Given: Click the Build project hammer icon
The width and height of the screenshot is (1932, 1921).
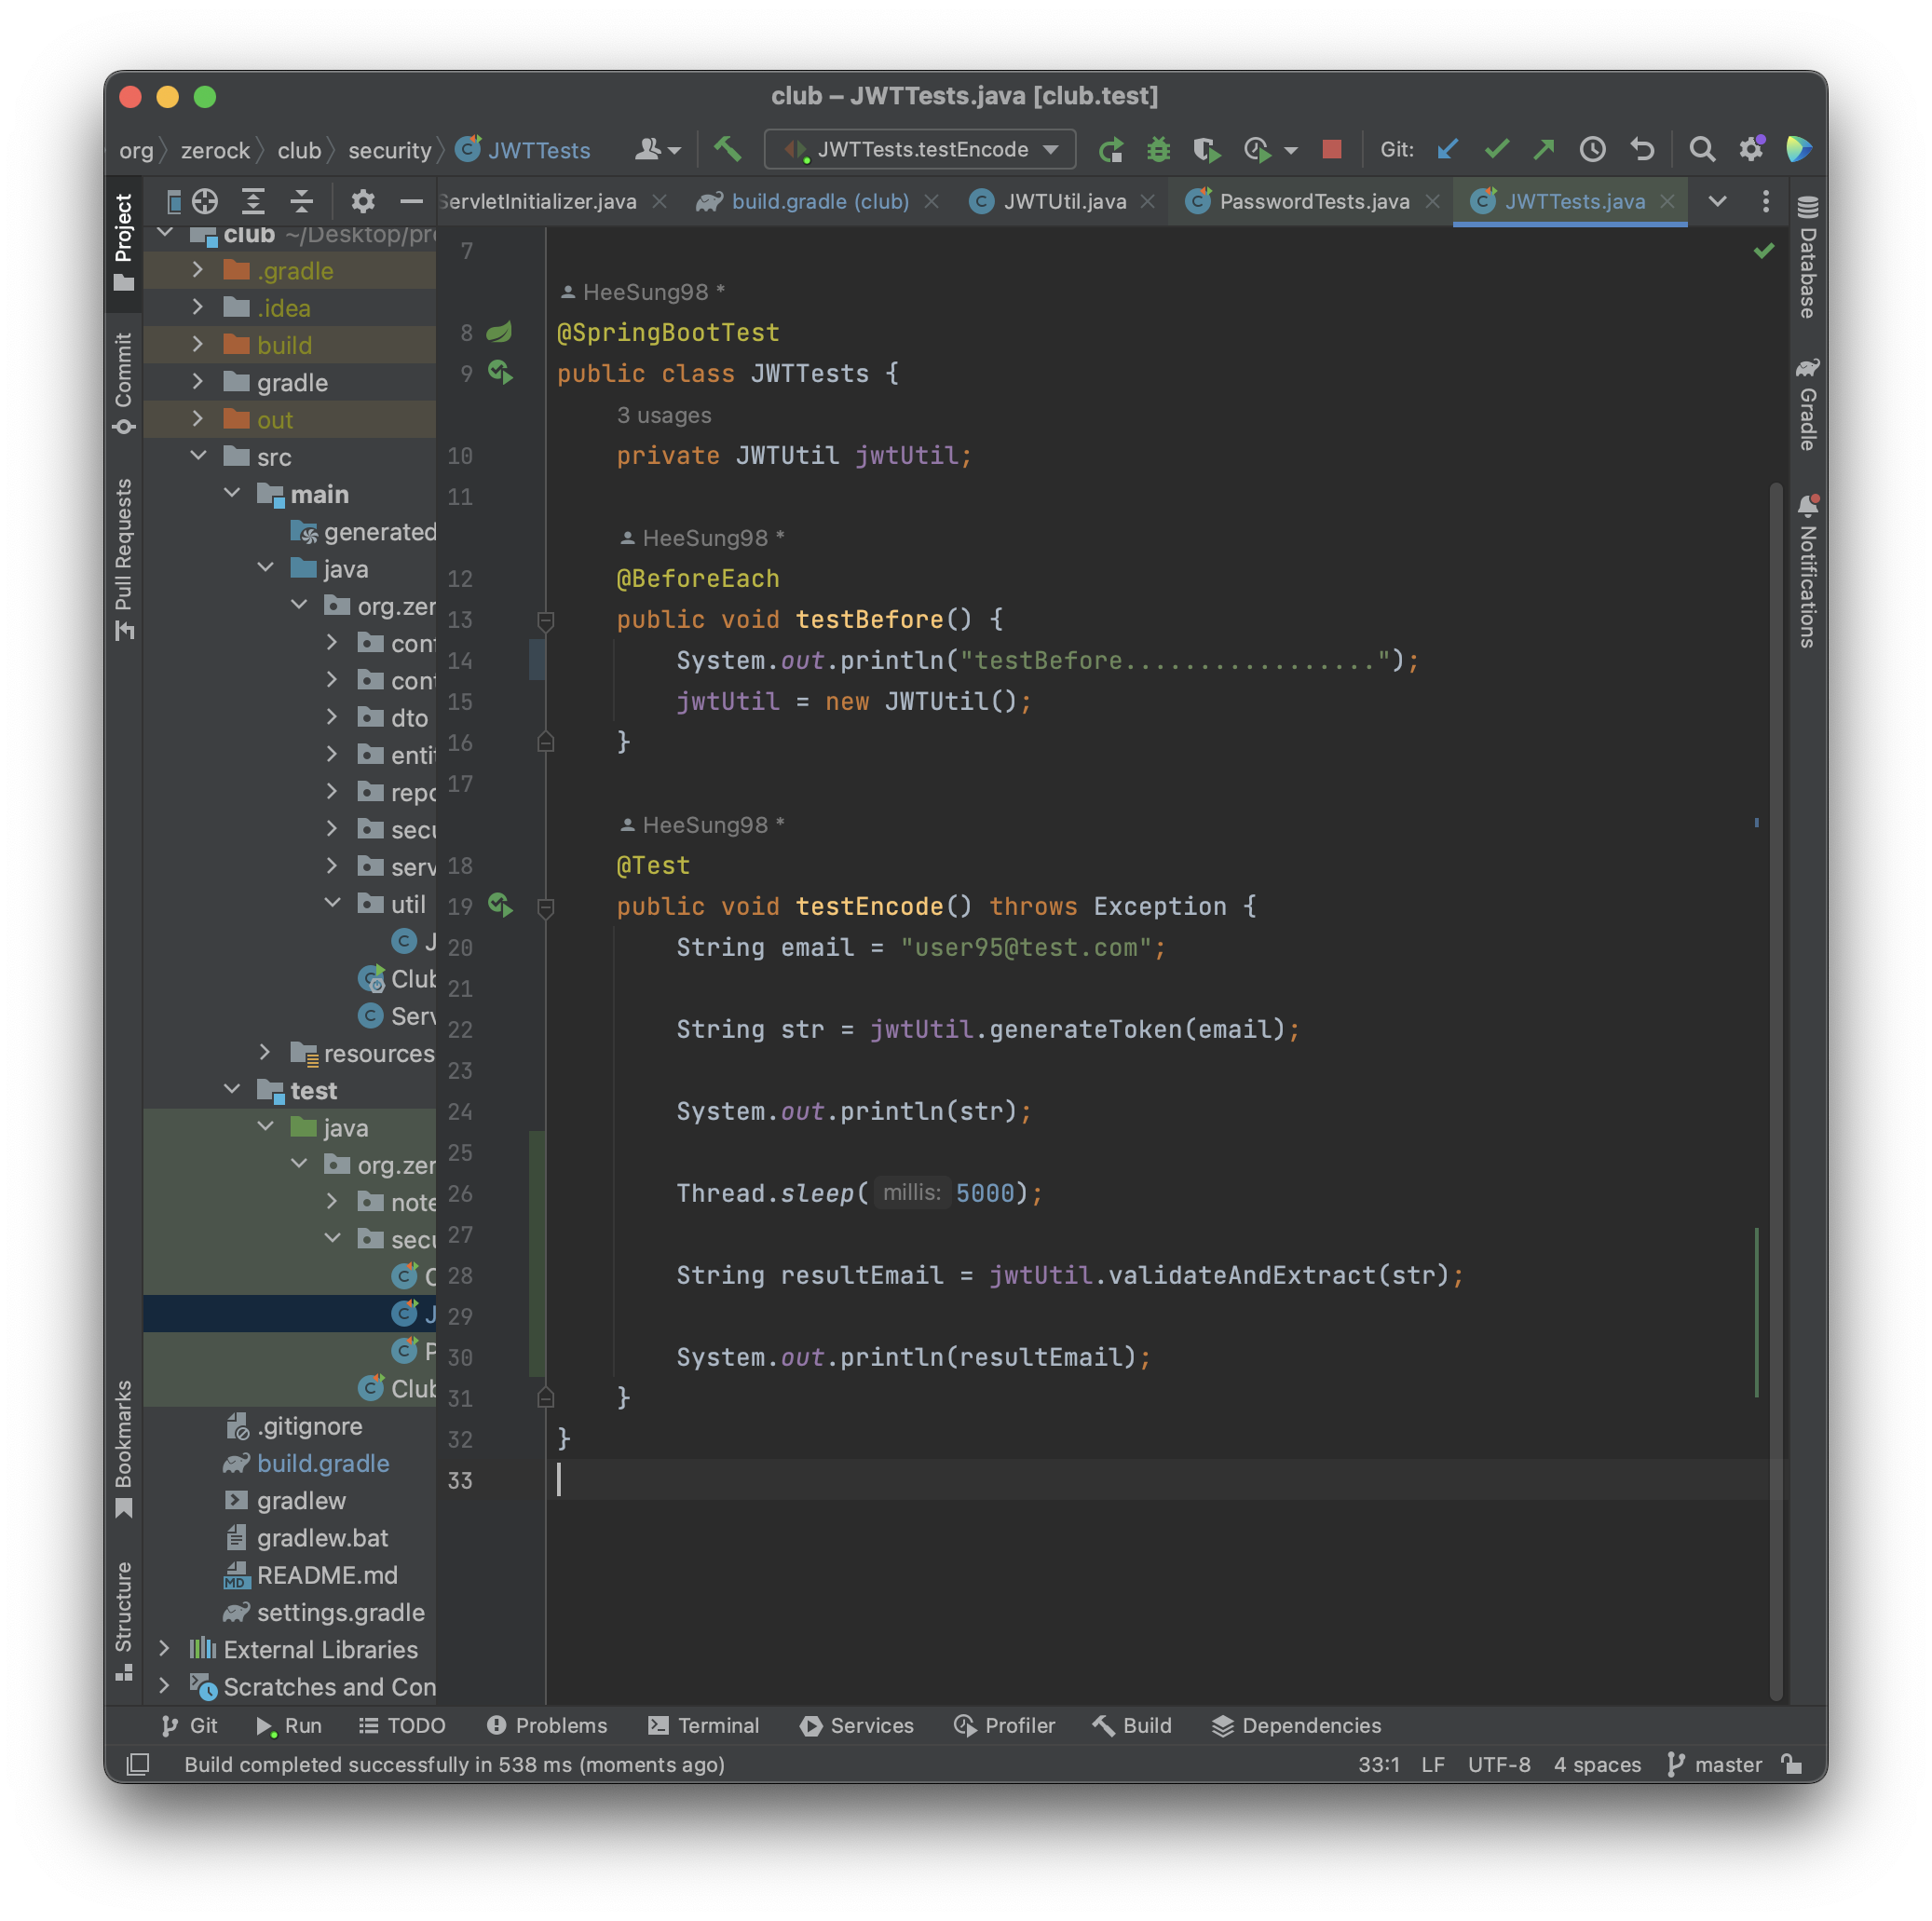Looking at the screenshot, I should [727, 149].
